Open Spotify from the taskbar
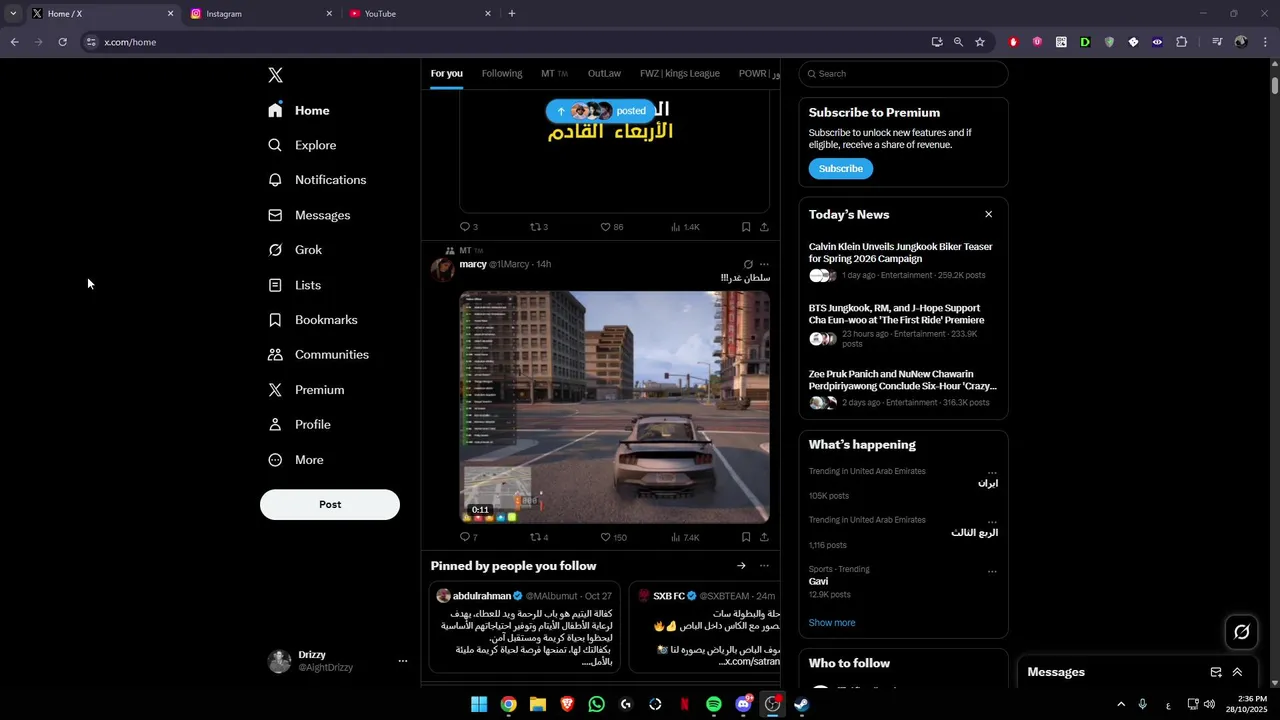Viewport: 1280px width, 720px height. point(713,704)
